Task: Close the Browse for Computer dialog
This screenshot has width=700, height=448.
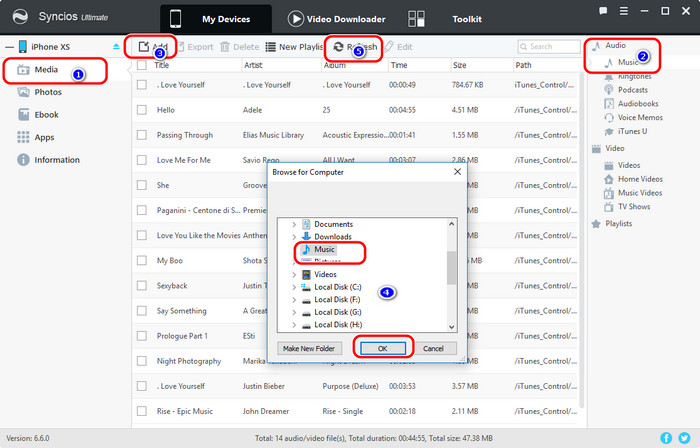Action: click(457, 172)
